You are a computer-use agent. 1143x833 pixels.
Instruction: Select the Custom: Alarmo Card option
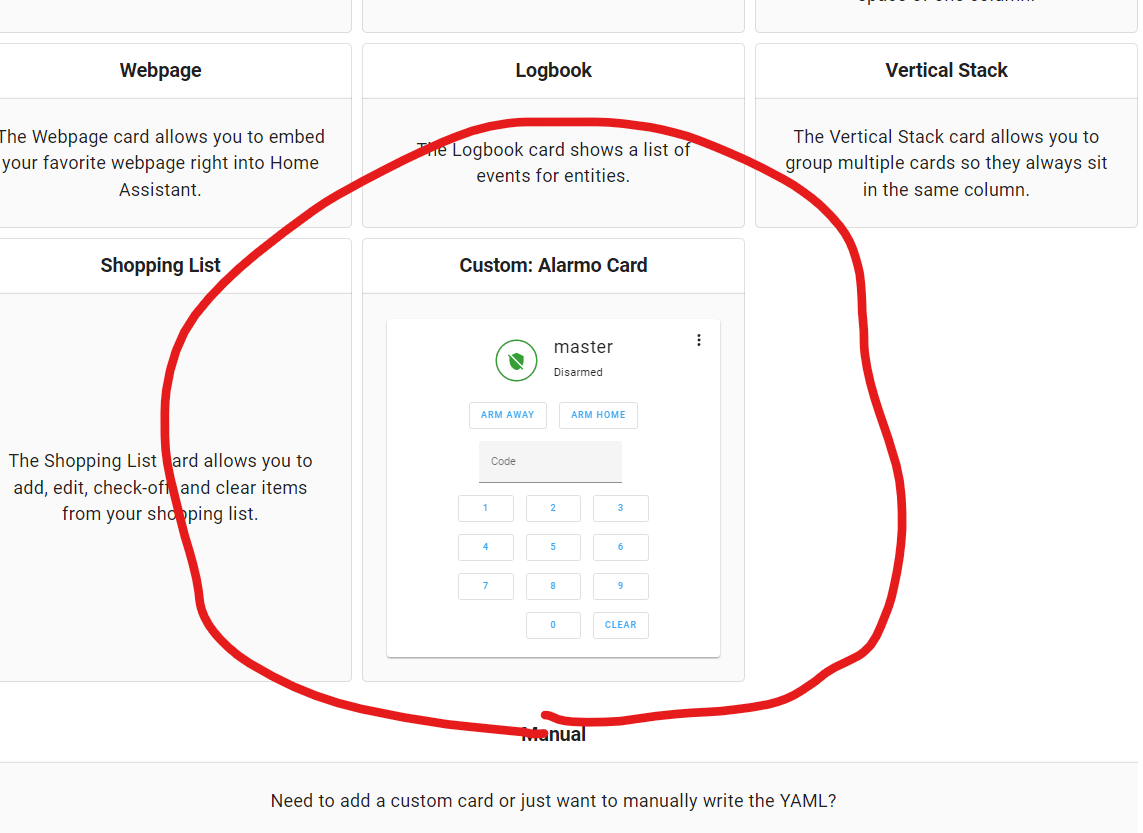click(553, 265)
